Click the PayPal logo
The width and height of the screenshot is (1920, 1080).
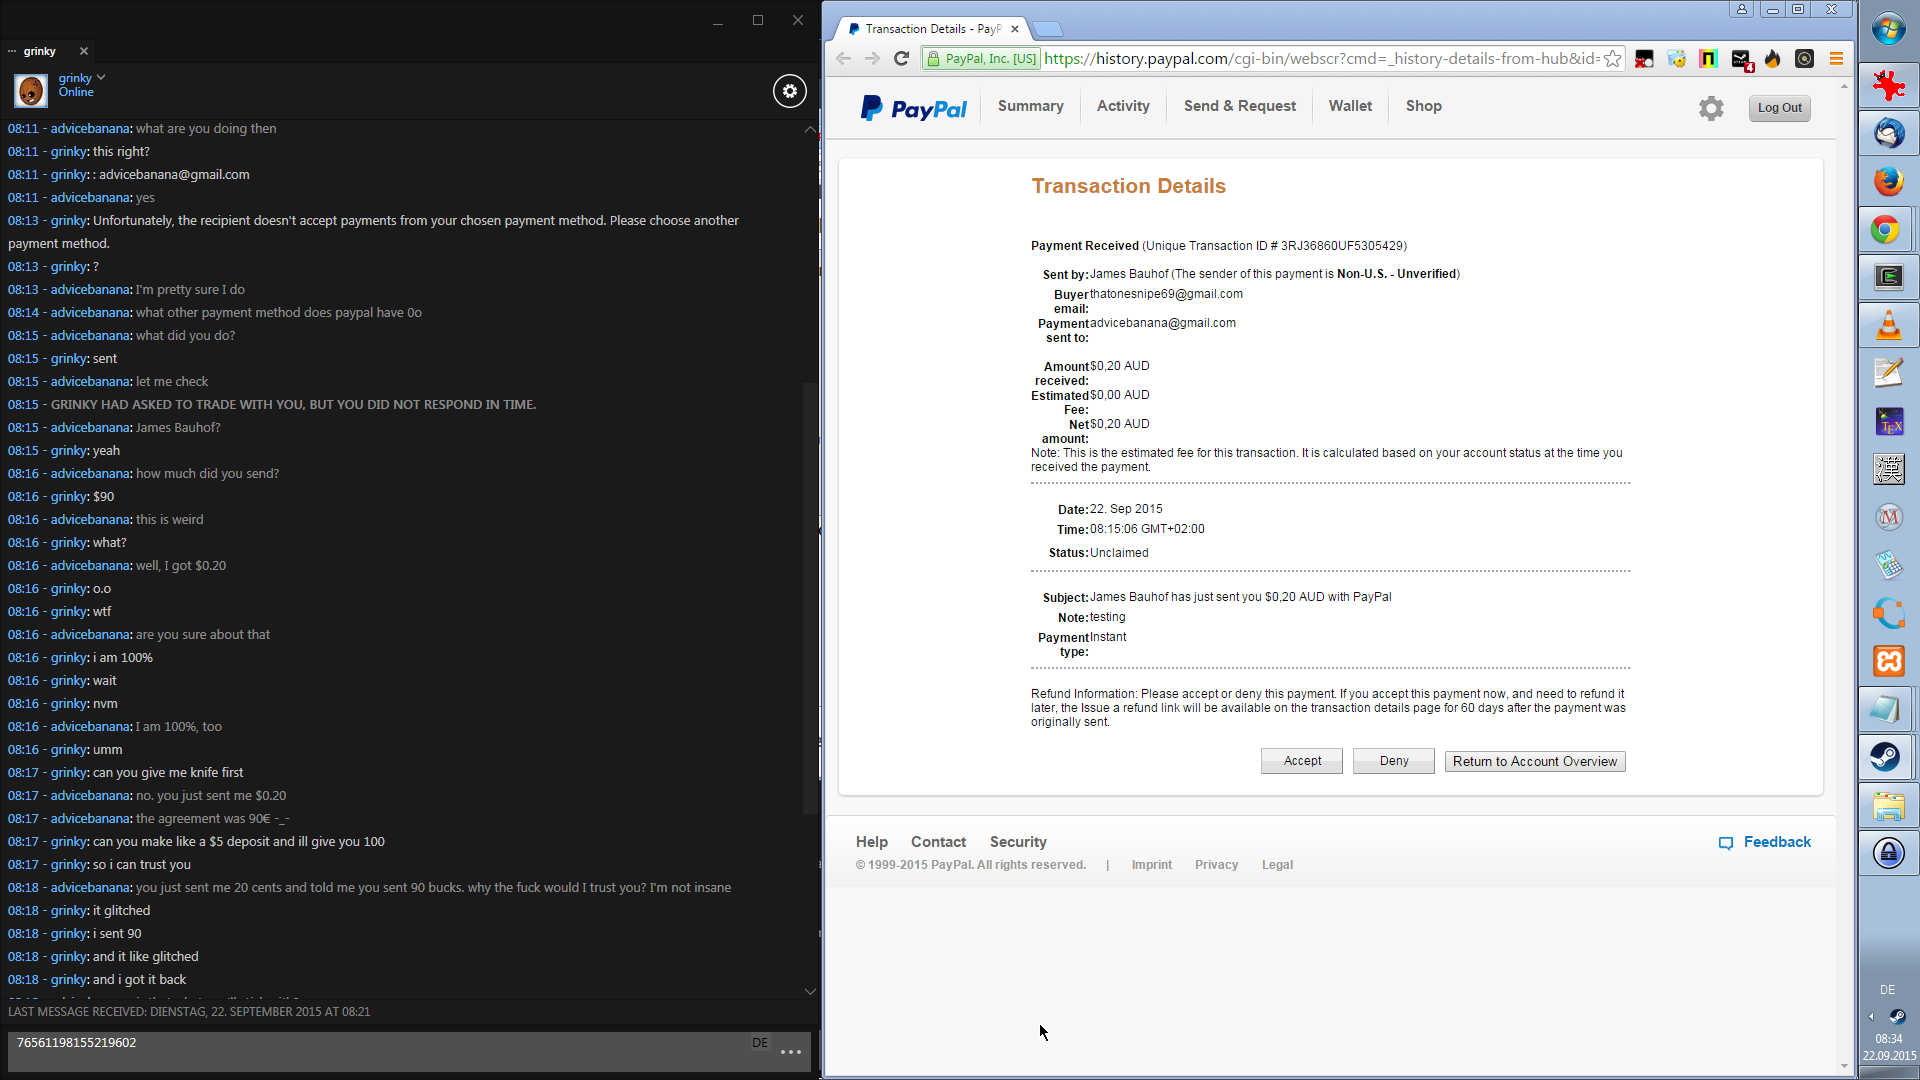(914, 108)
